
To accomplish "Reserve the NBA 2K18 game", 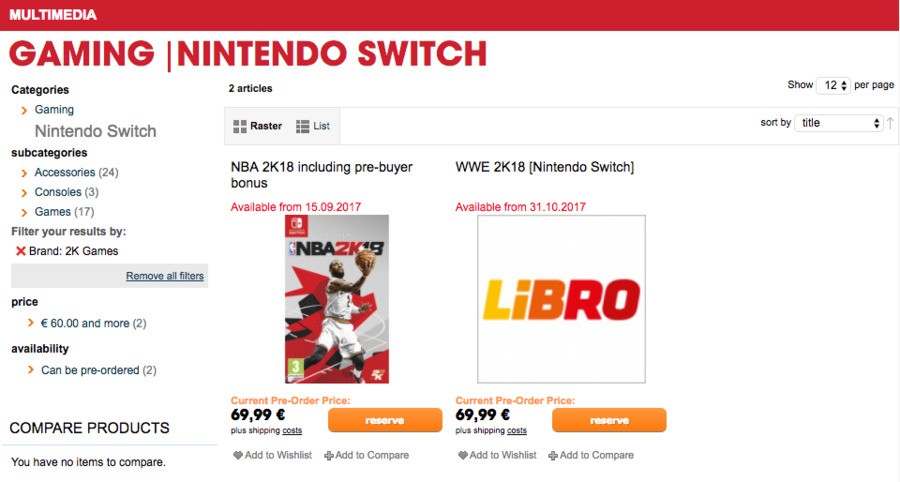I will (x=385, y=420).
